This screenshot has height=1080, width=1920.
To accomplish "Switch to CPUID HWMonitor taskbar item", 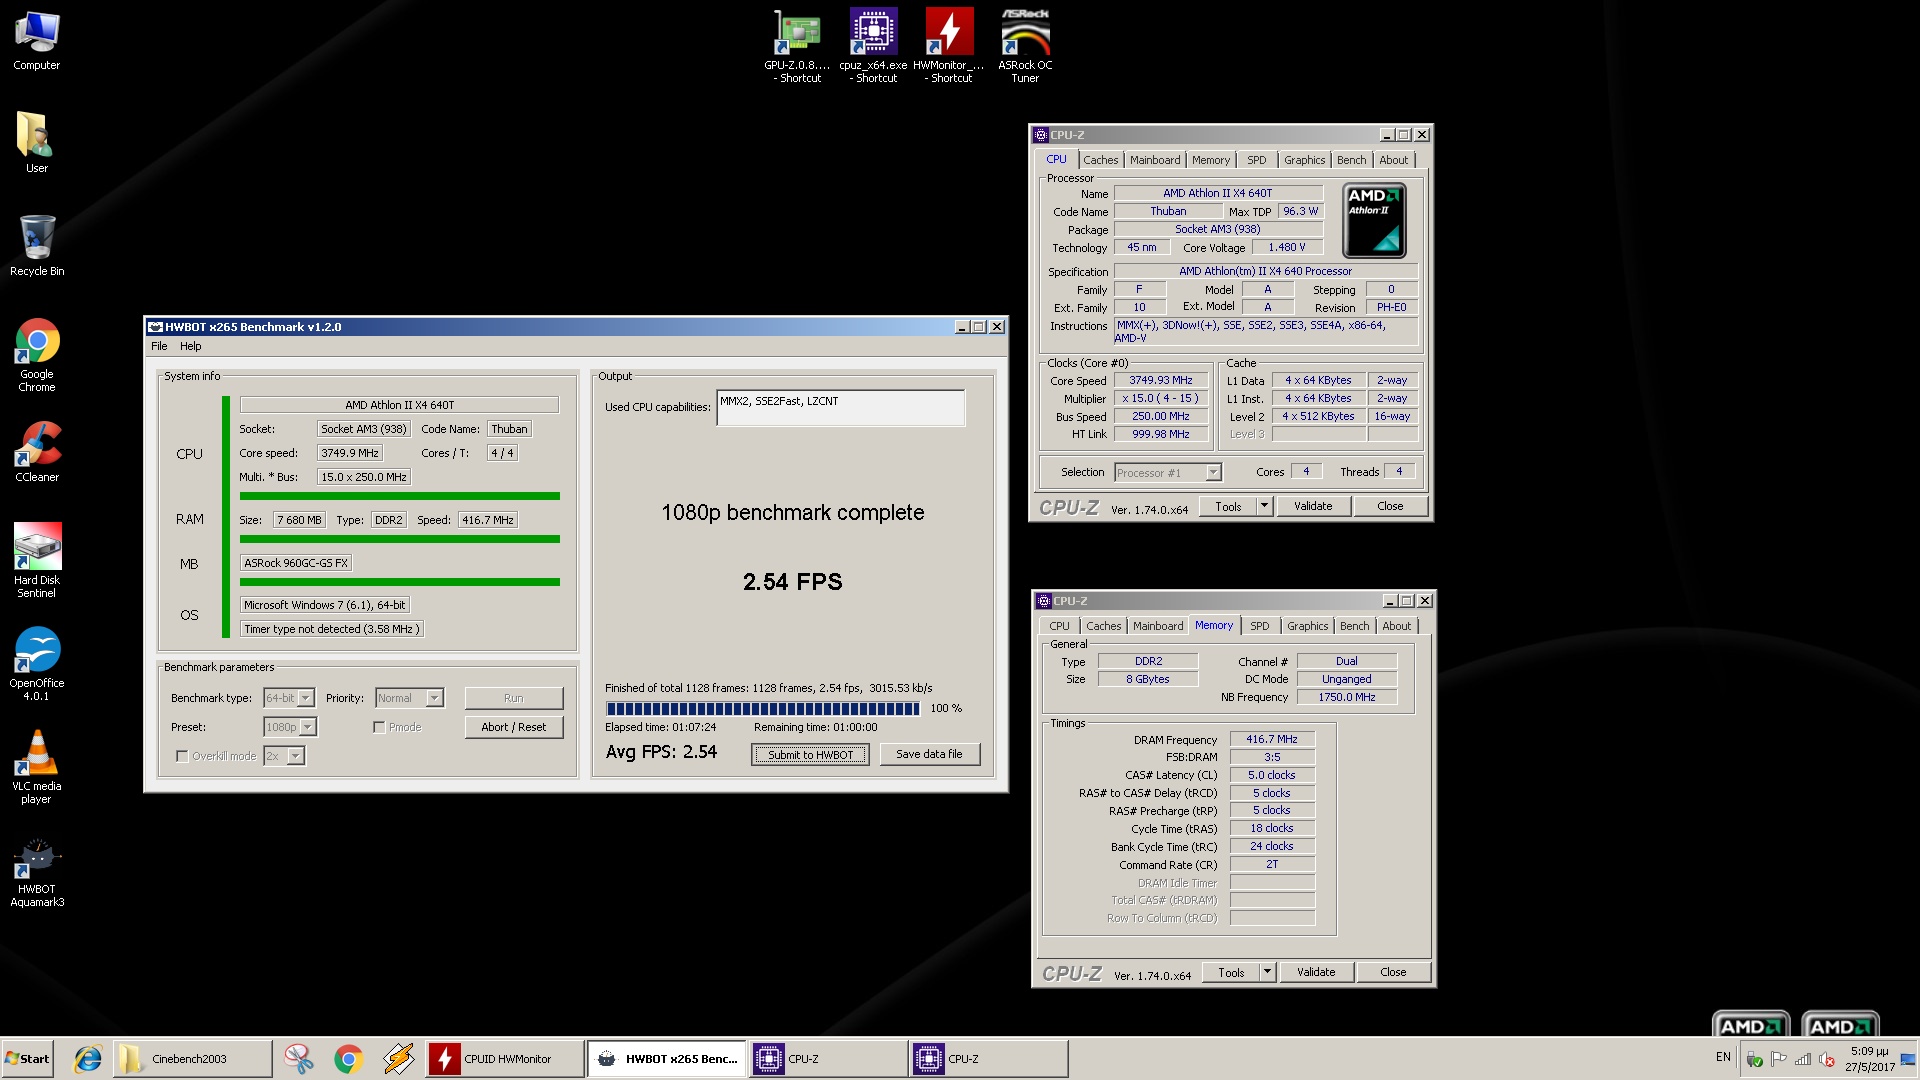I will pos(505,1059).
